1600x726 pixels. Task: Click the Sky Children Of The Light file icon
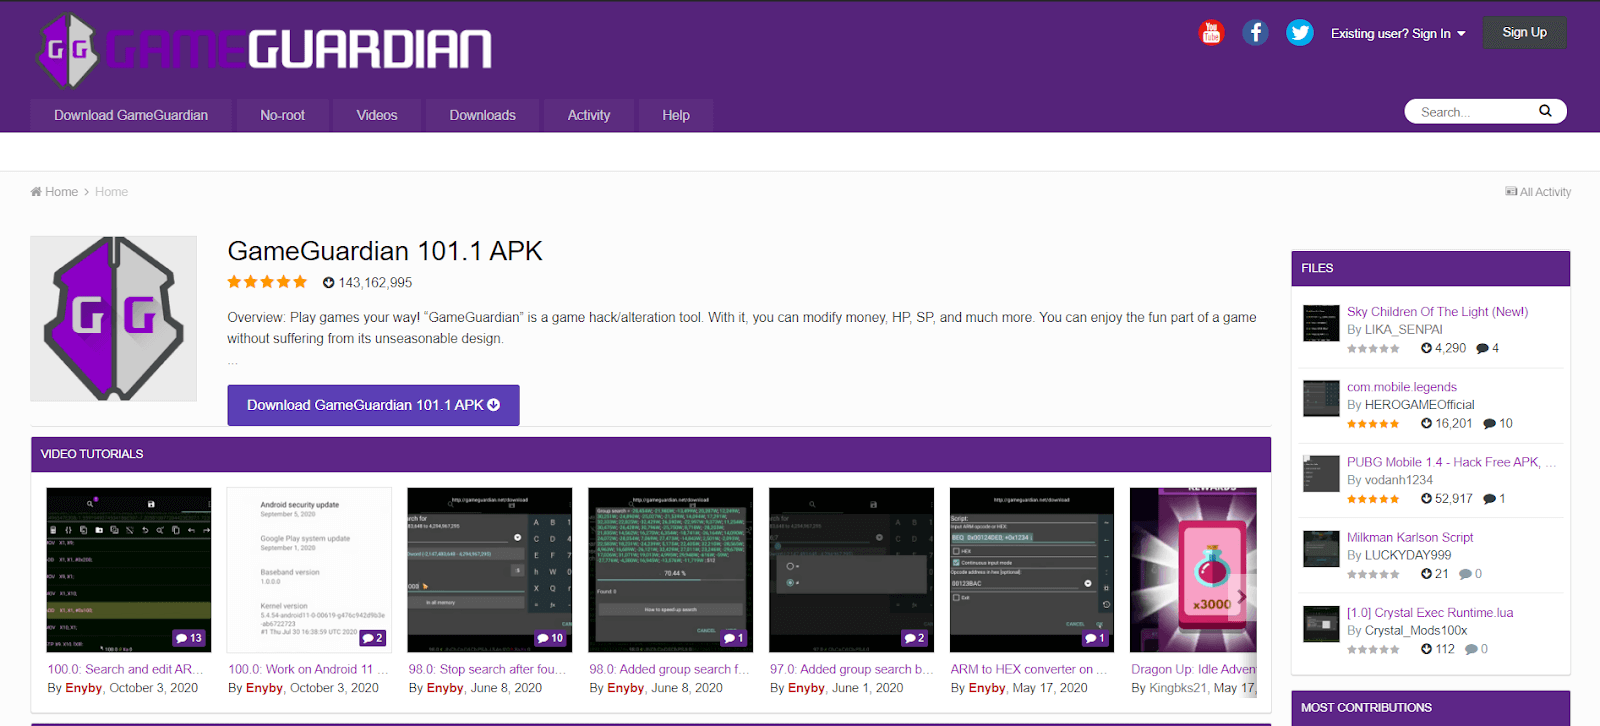[1321, 323]
